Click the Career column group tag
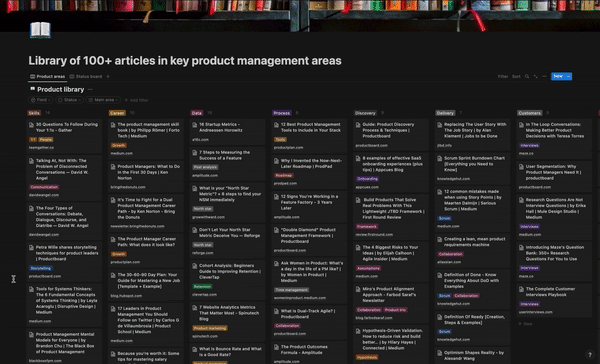This screenshot has width=600, height=364. [x=117, y=113]
